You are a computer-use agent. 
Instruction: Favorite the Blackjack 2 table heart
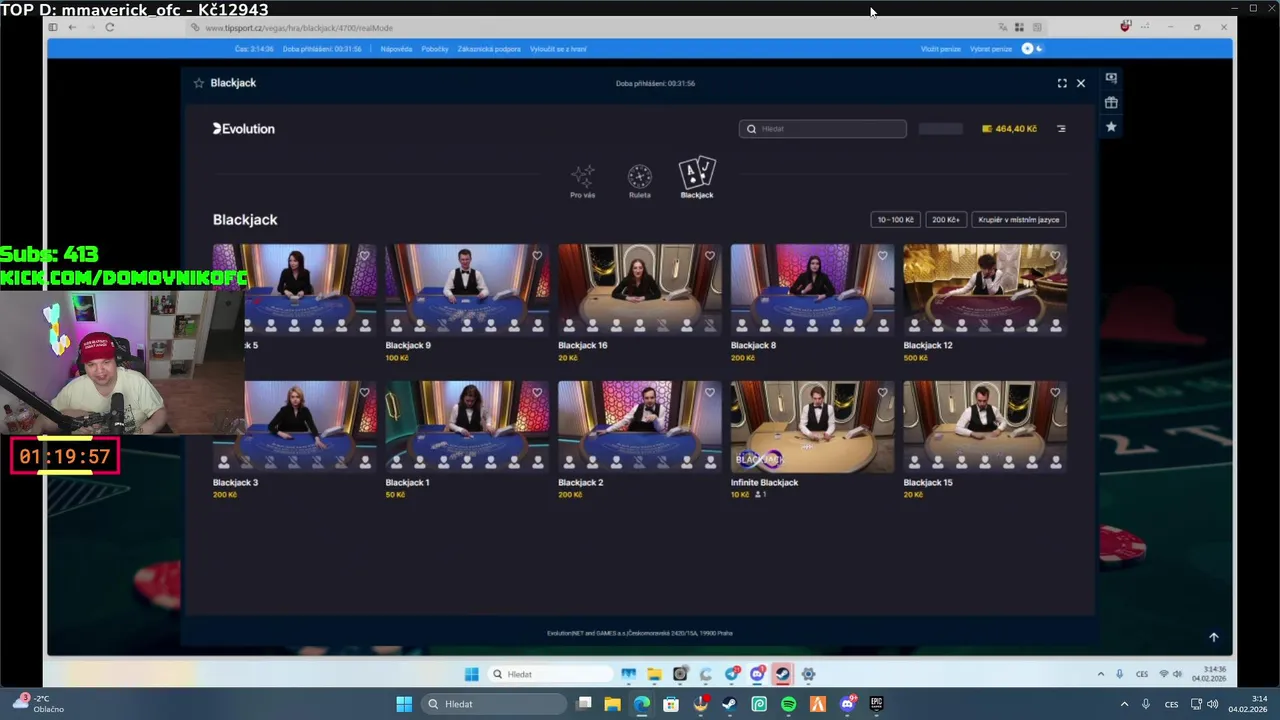[x=710, y=393]
